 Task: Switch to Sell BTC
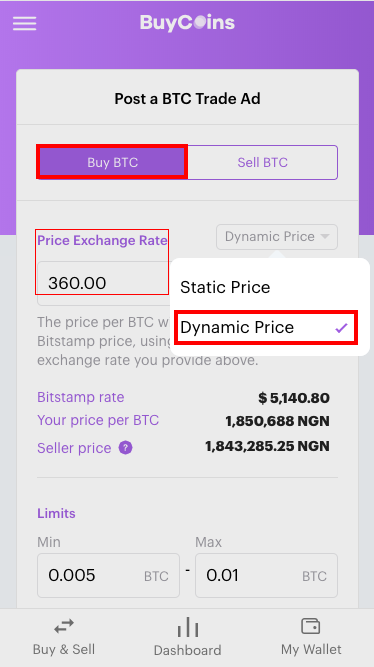click(x=263, y=162)
